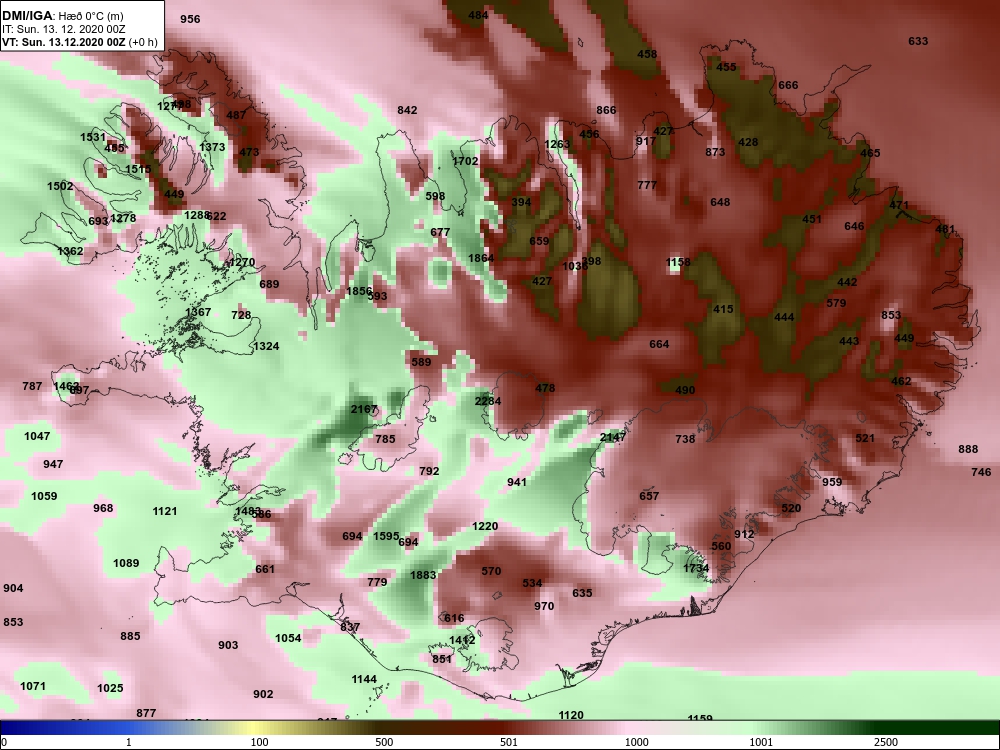Click the height value 1089
The width and height of the screenshot is (1000, 750).
coord(126,563)
